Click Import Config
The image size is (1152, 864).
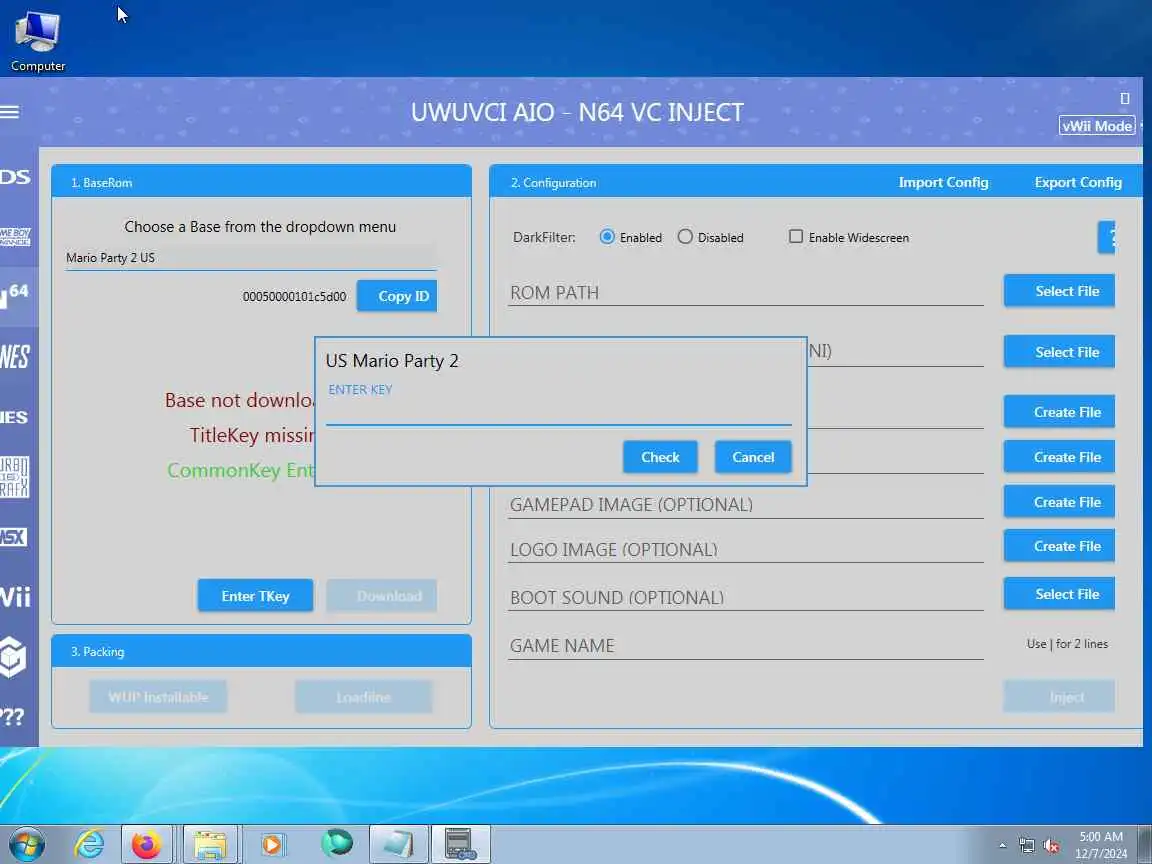click(x=943, y=182)
